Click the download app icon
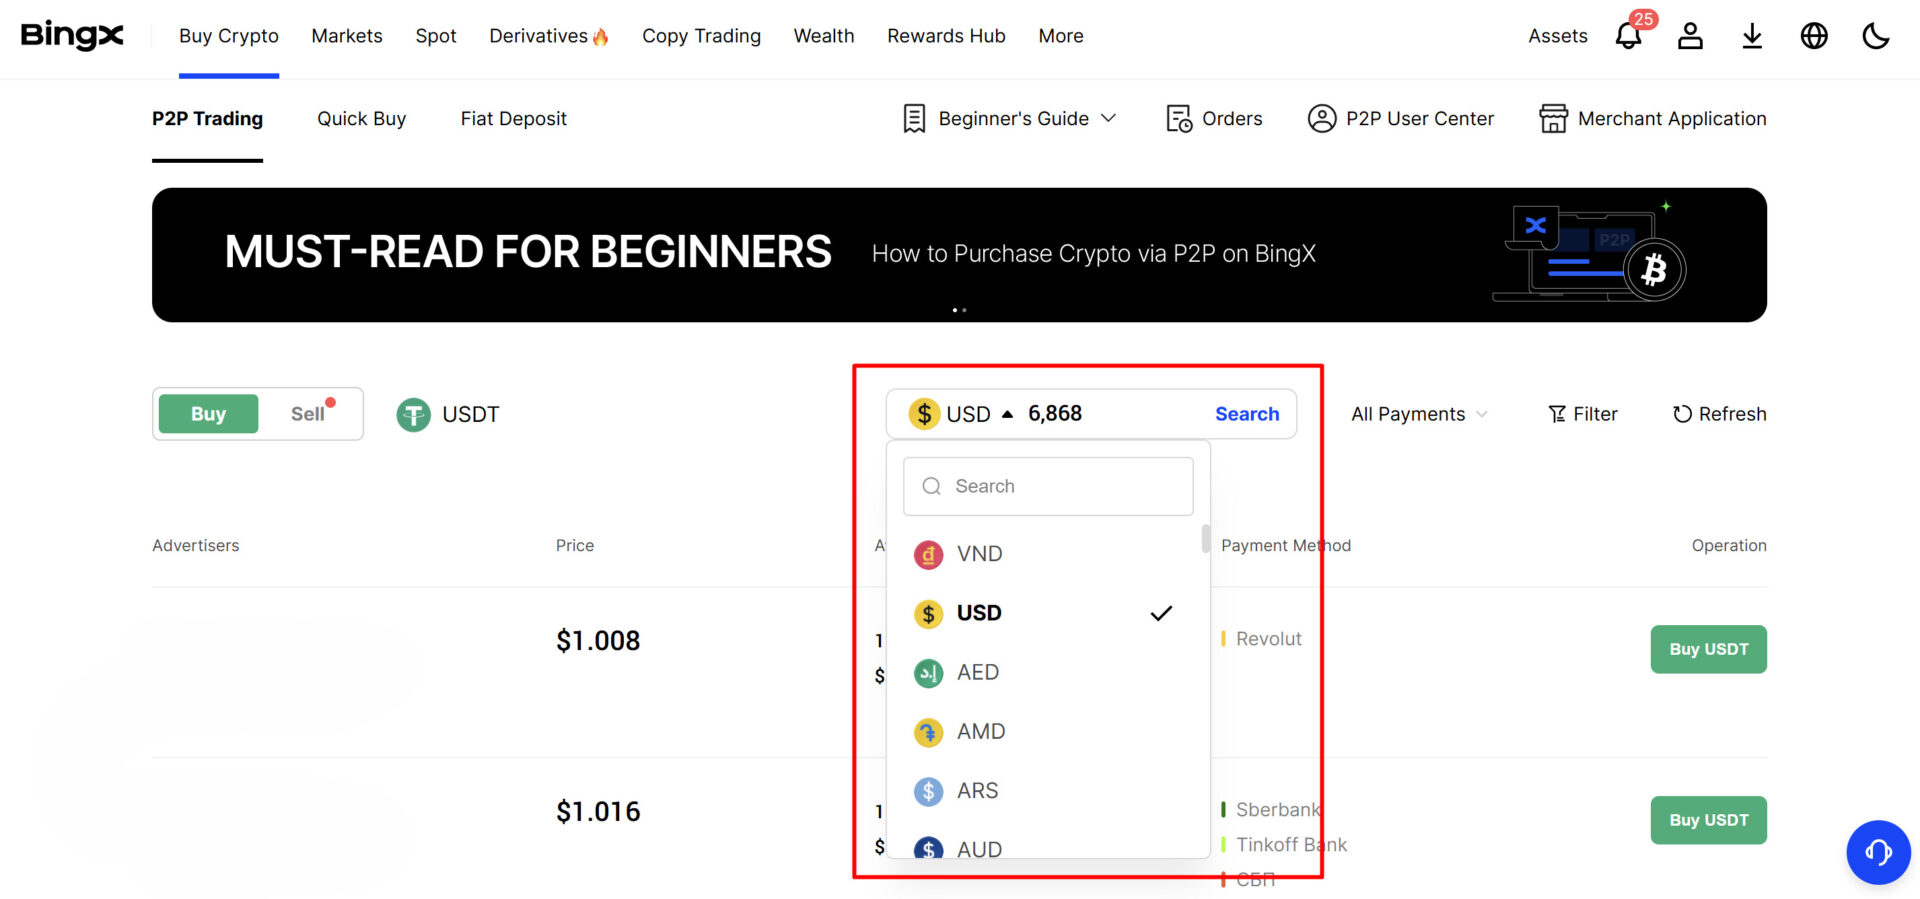Viewport: 1920px width, 899px height. click(1752, 36)
